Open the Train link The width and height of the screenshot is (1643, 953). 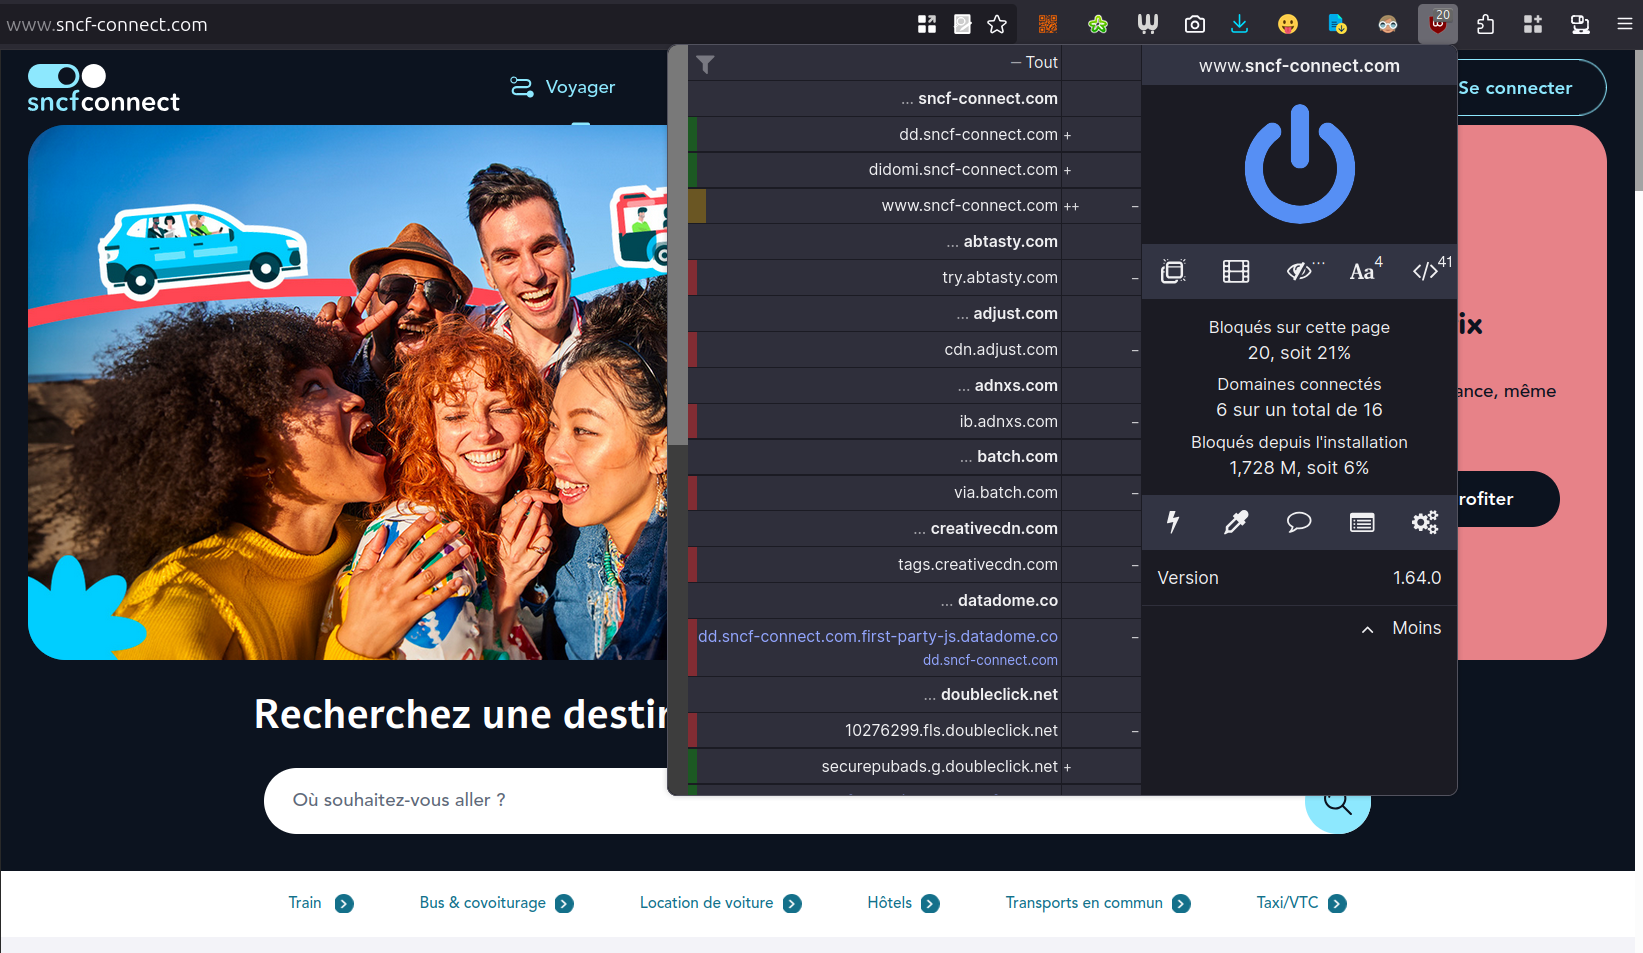[x=321, y=903]
